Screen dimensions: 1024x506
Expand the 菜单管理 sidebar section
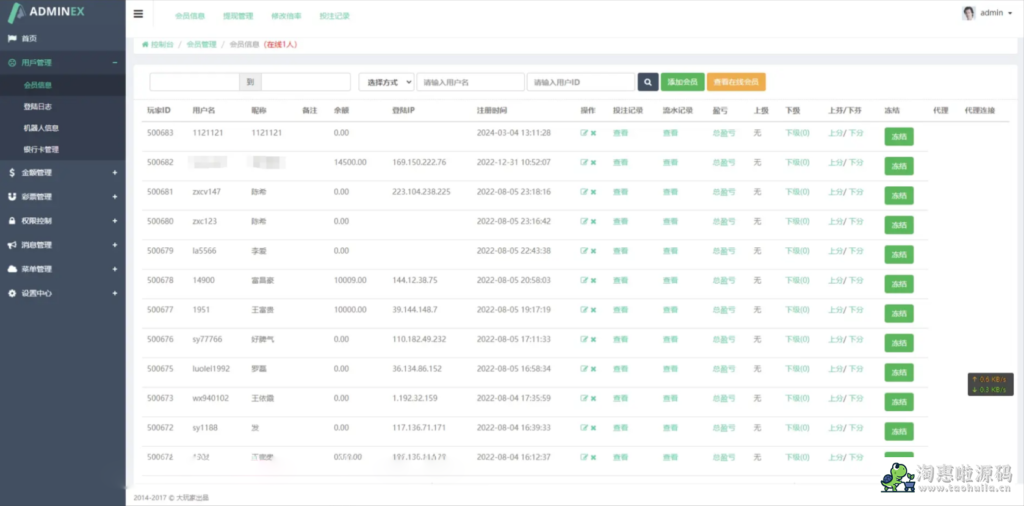63,269
